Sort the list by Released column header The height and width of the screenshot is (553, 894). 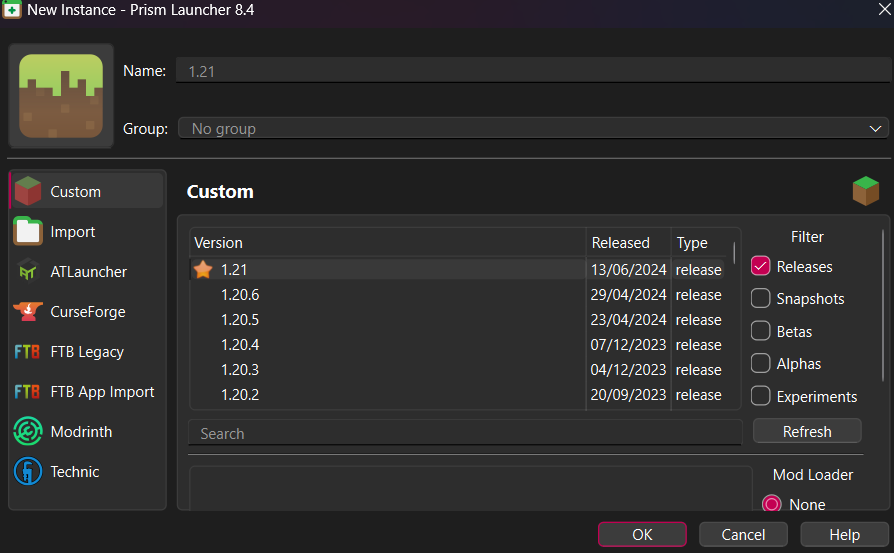621,242
